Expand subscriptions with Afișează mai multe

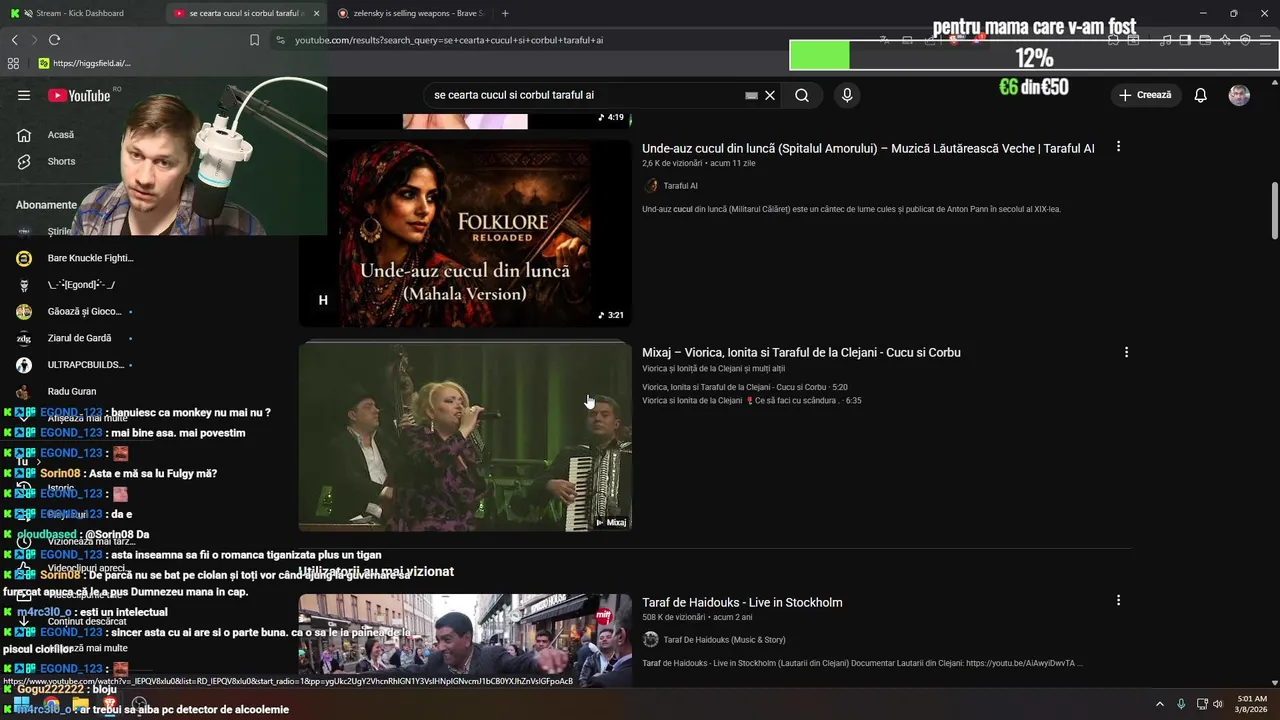[88, 418]
